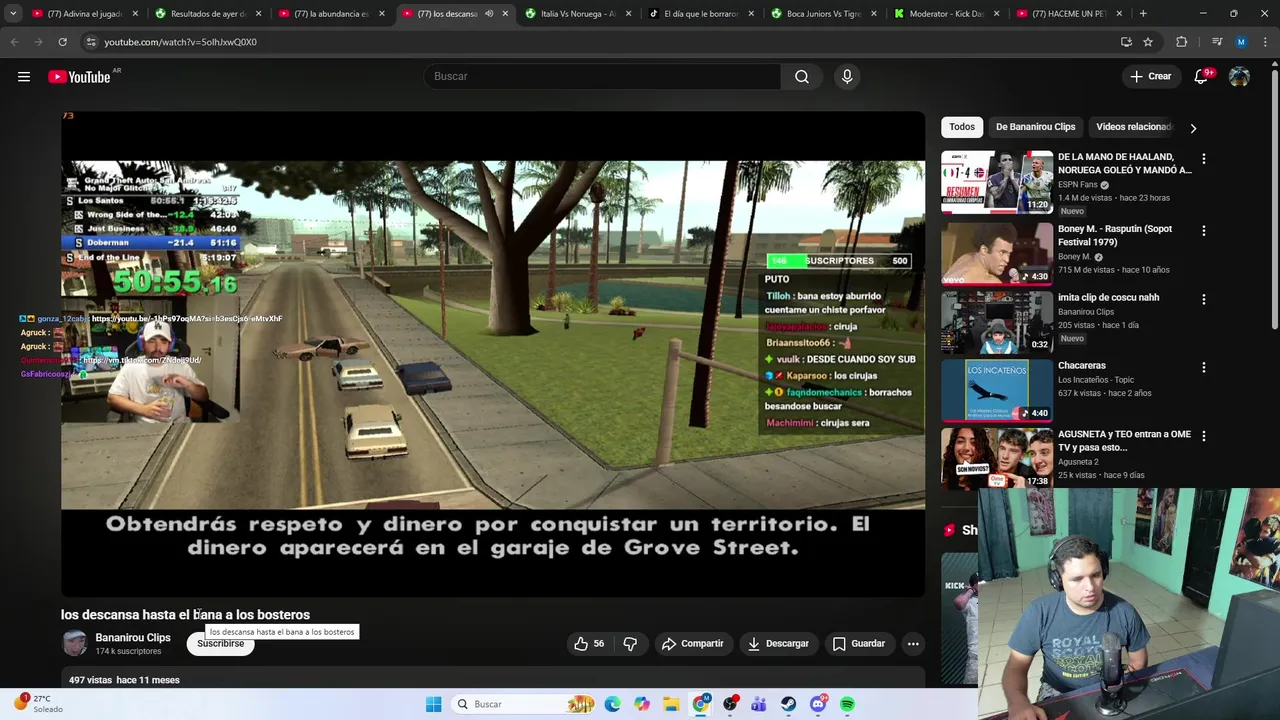This screenshot has height=720, width=1280.
Task: Open options for imita clip de coscu video
Action: [1204, 300]
